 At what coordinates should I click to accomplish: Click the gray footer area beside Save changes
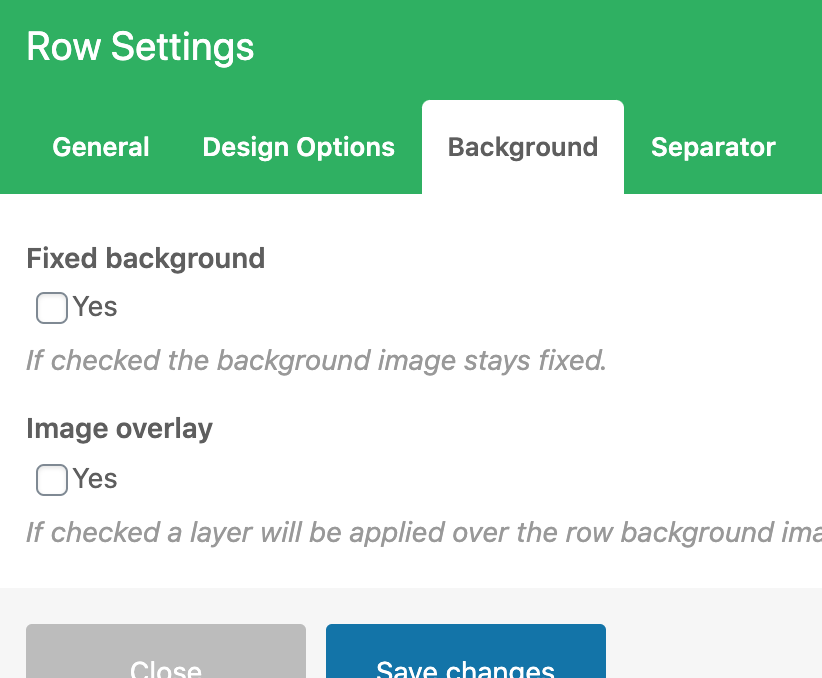click(x=715, y=640)
